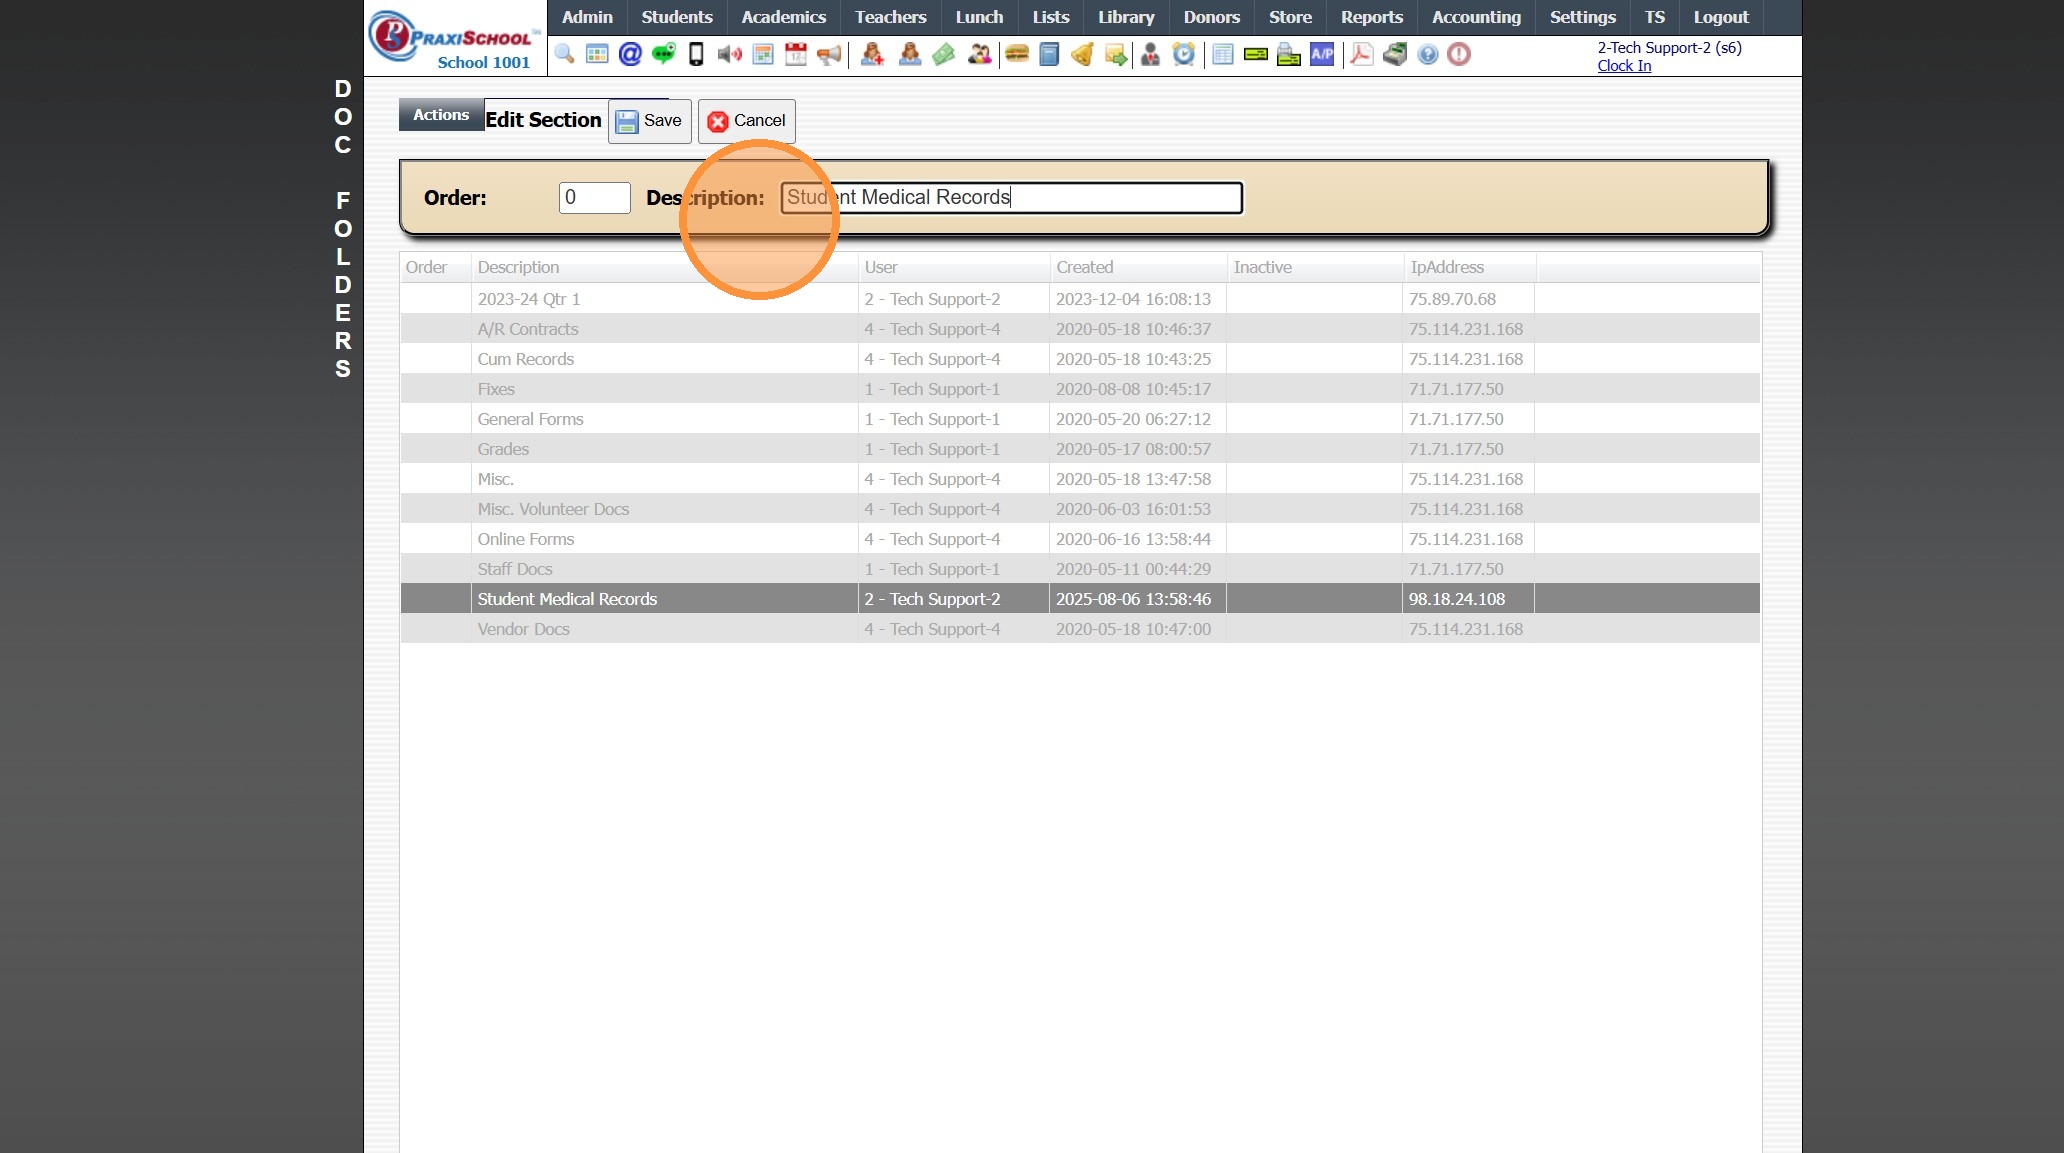
Task: Click the Clock In link
Action: [x=1624, y=66]
